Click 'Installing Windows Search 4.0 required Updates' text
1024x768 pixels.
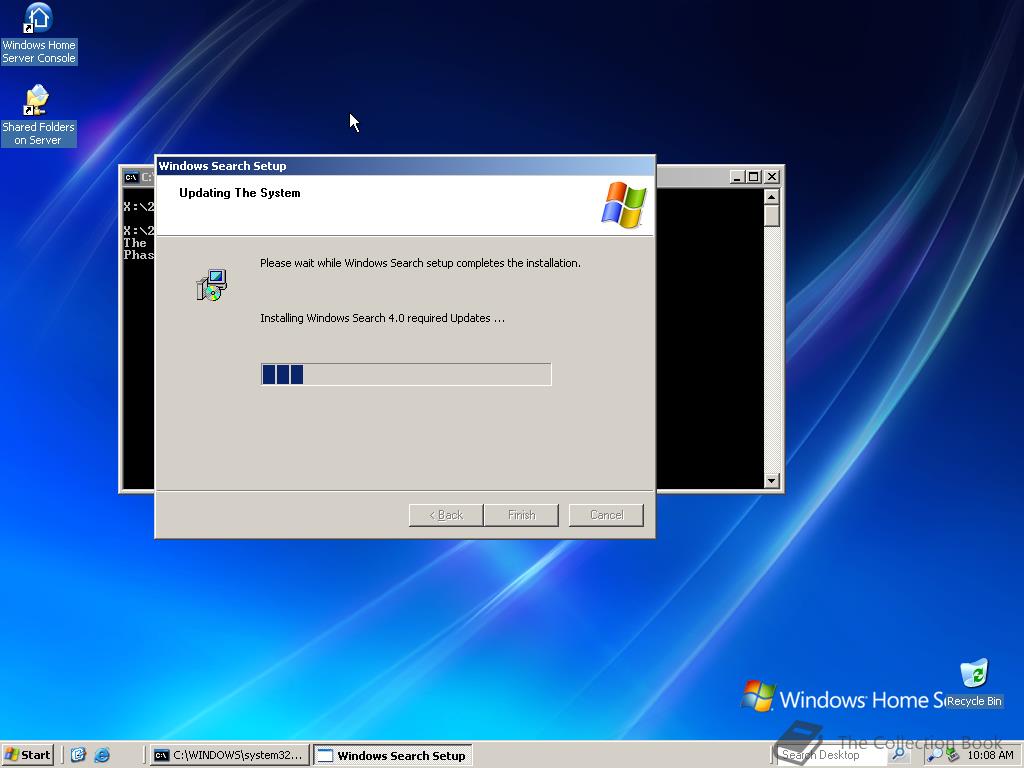[x=382, y=318]
